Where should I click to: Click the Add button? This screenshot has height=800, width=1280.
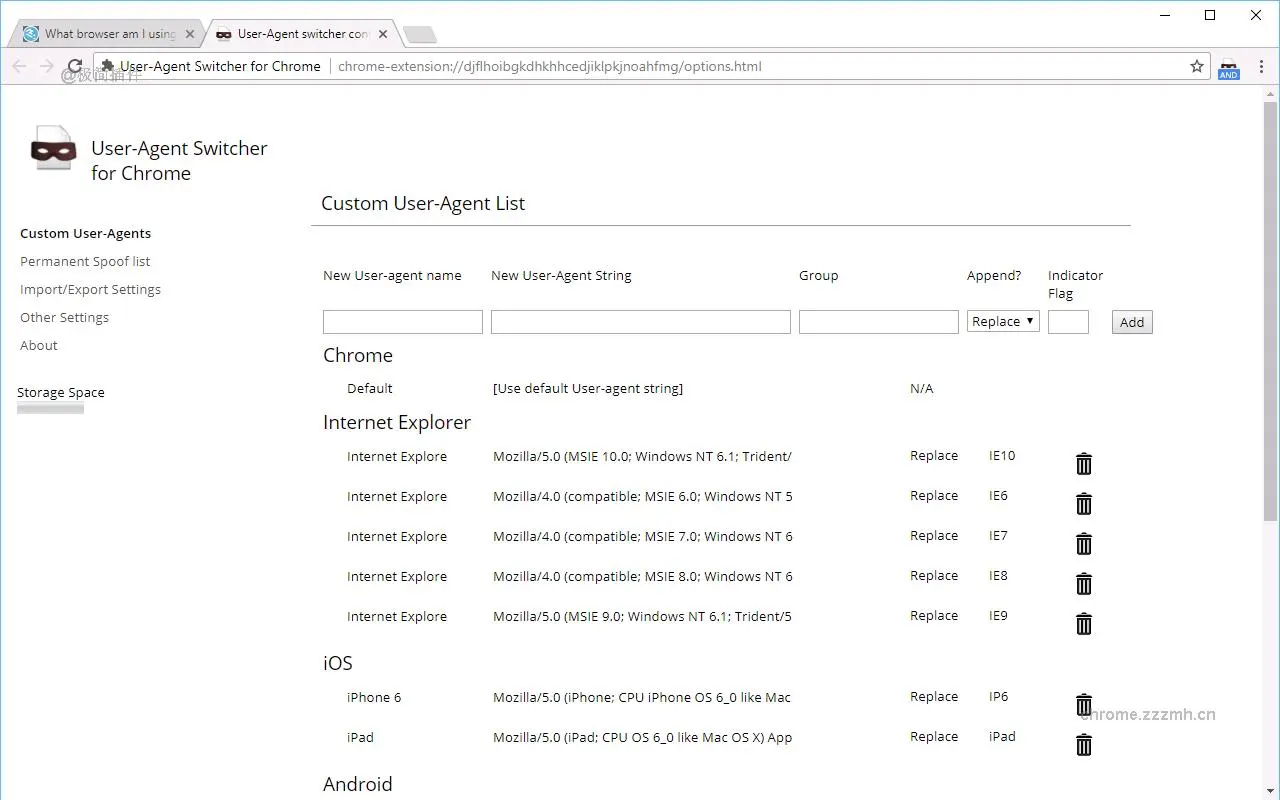point(1131,322)
